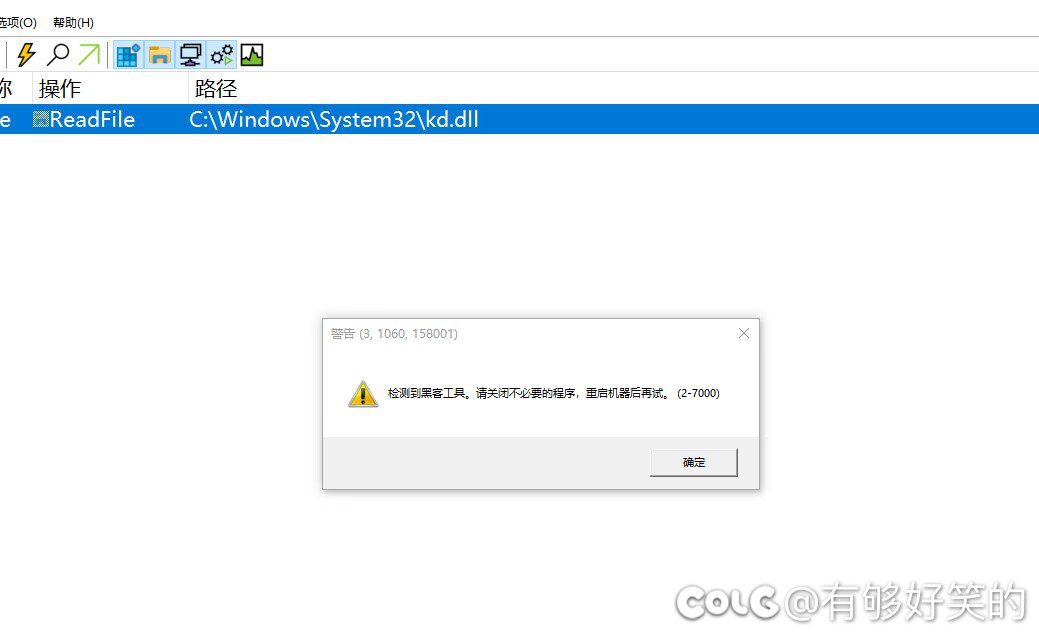Toggle Show File System Activity folder icon

point(160,55)
